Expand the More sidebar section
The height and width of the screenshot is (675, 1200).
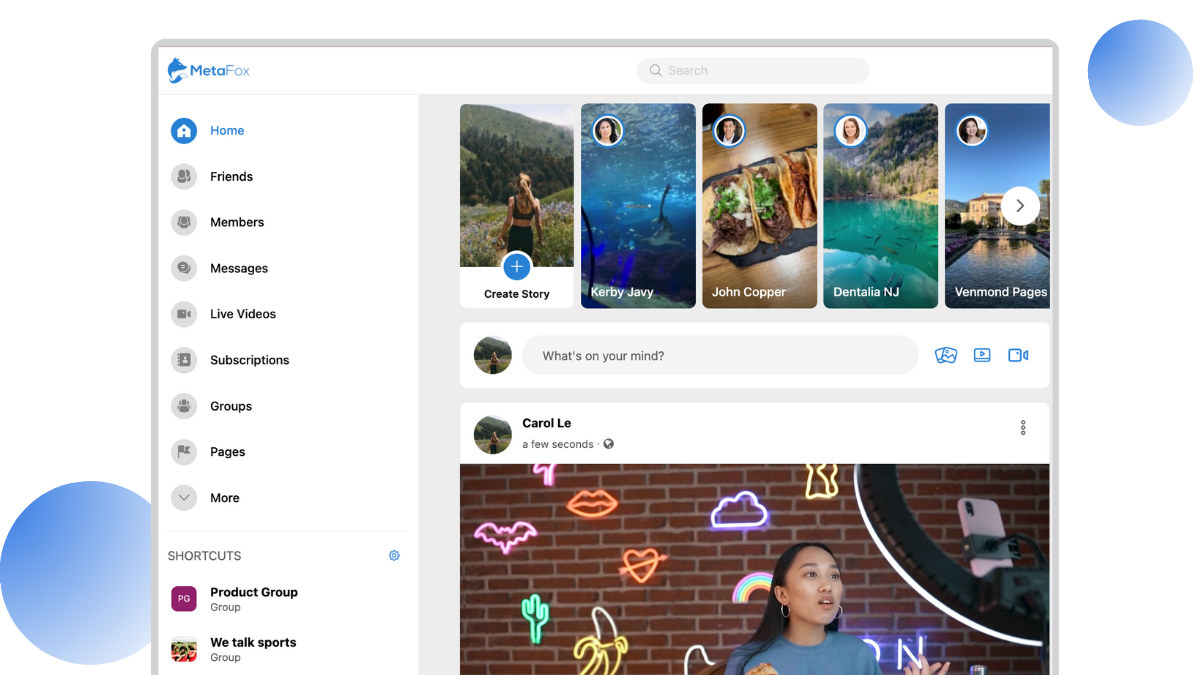[184, 498]
